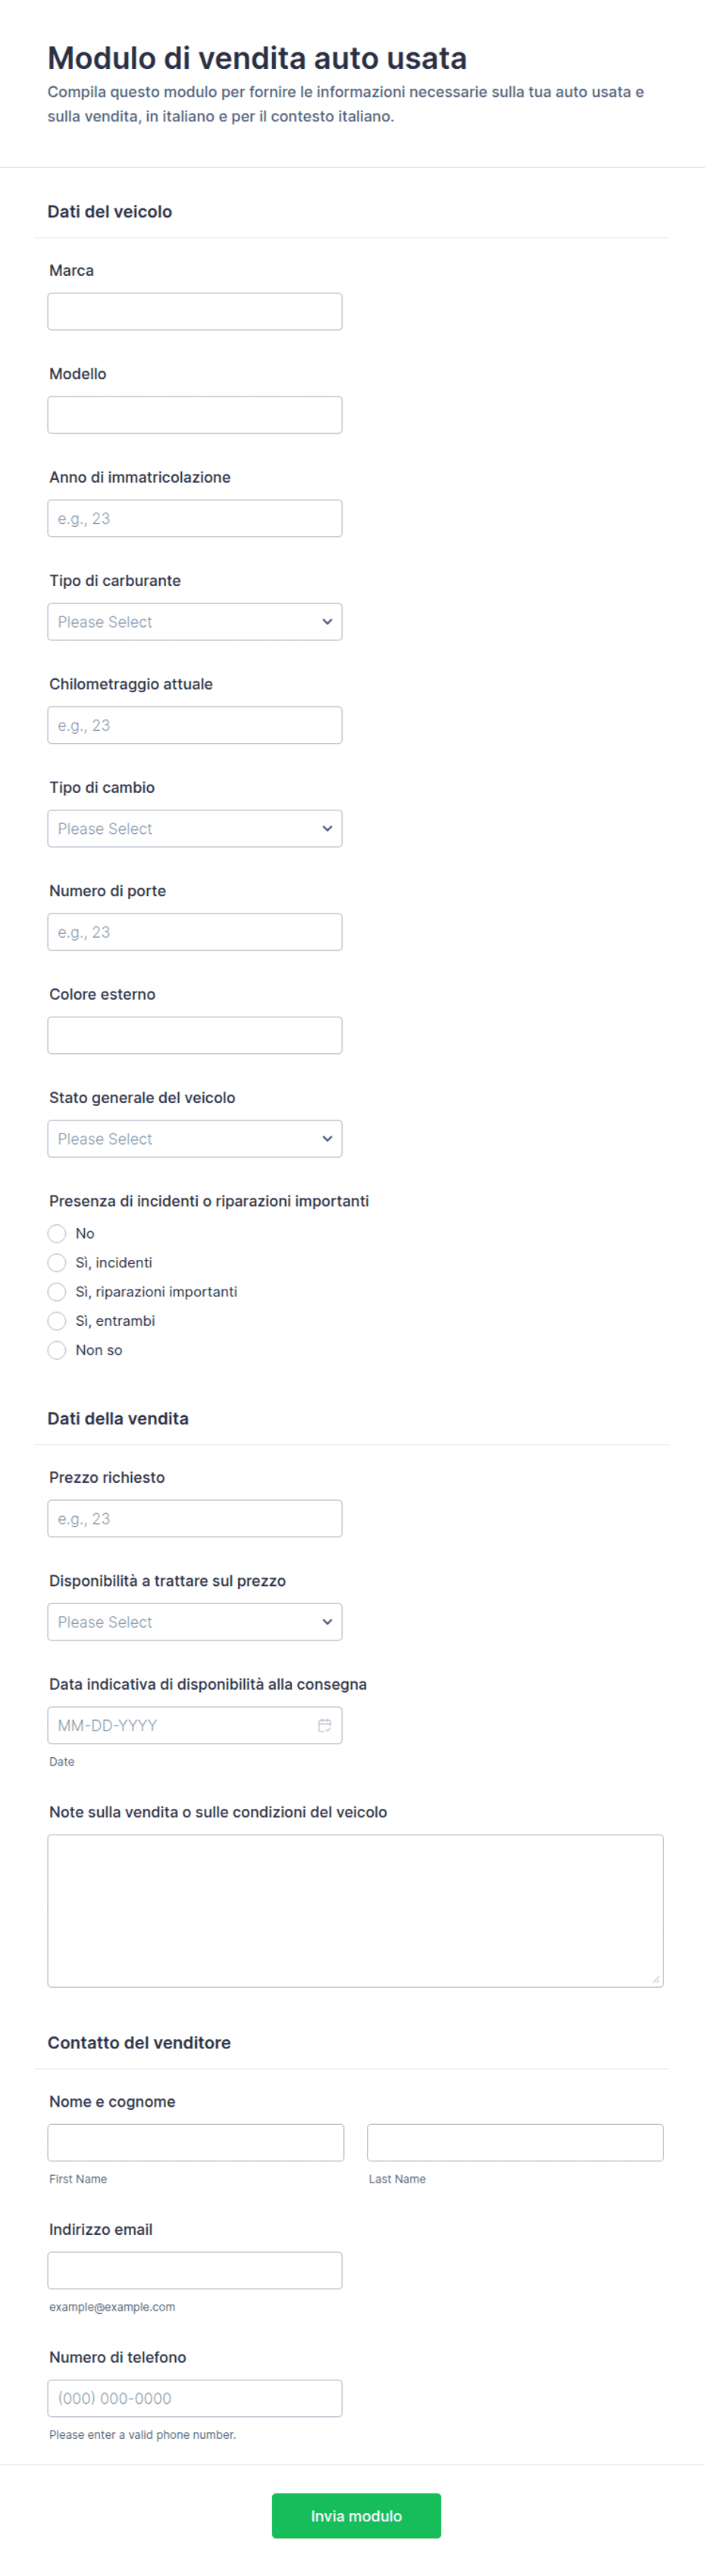The image size is (705, 2576).
Task: Open the calendar icon in delivery date field
Action: tap(324, 1725)
